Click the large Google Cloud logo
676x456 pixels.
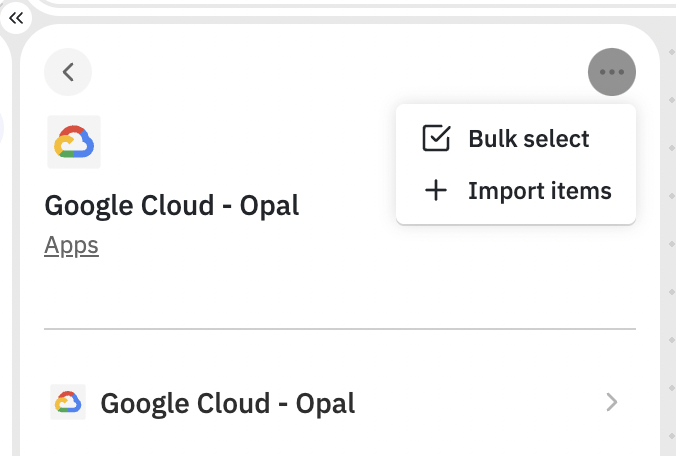click(x=74, y=142)
